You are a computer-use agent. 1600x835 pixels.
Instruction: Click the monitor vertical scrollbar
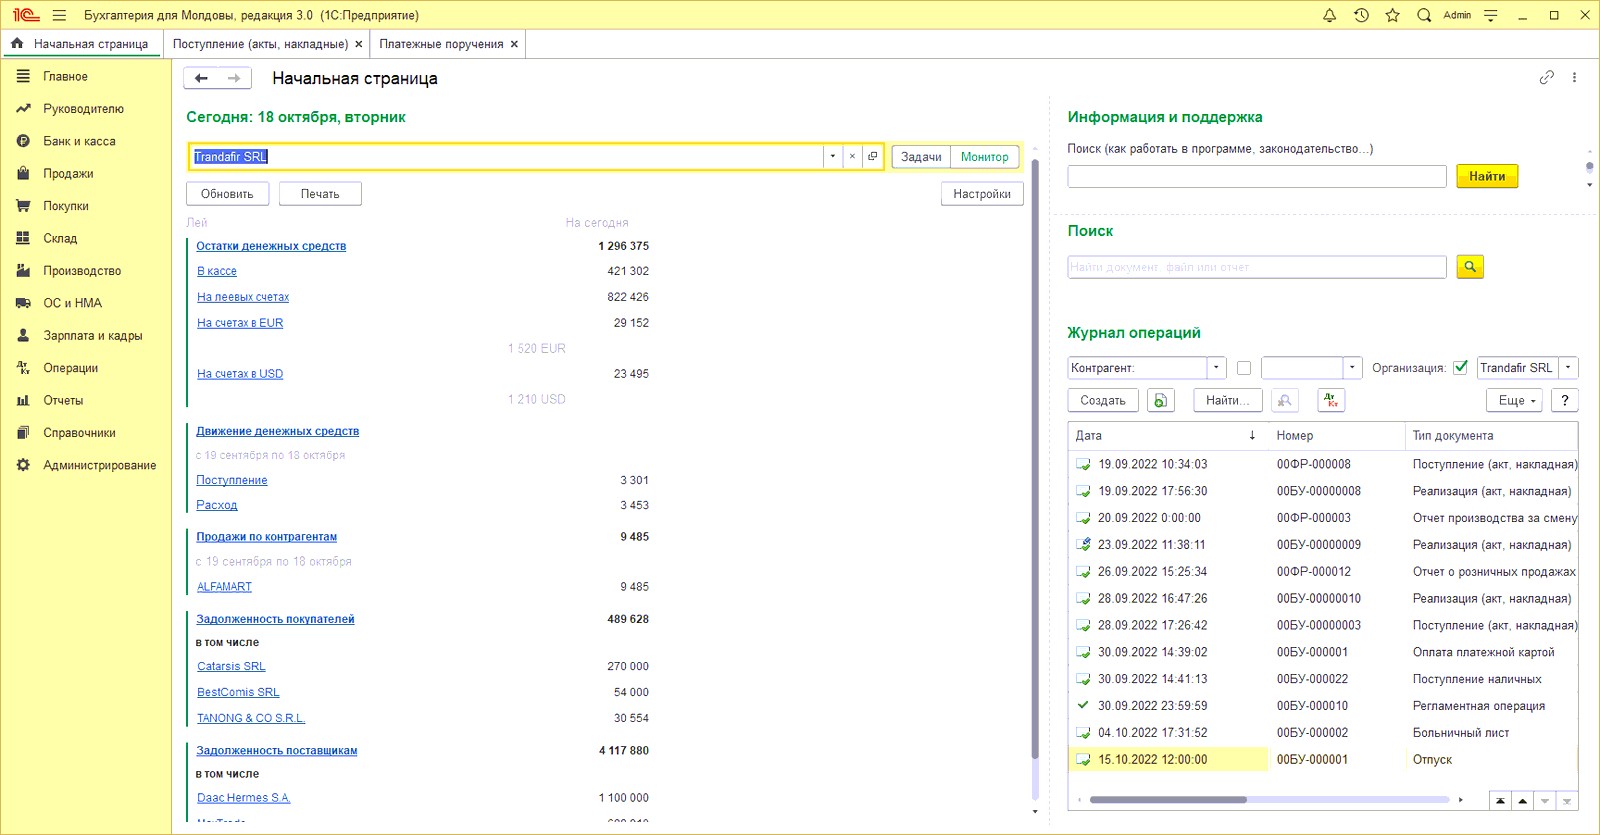click(1035, 460)
